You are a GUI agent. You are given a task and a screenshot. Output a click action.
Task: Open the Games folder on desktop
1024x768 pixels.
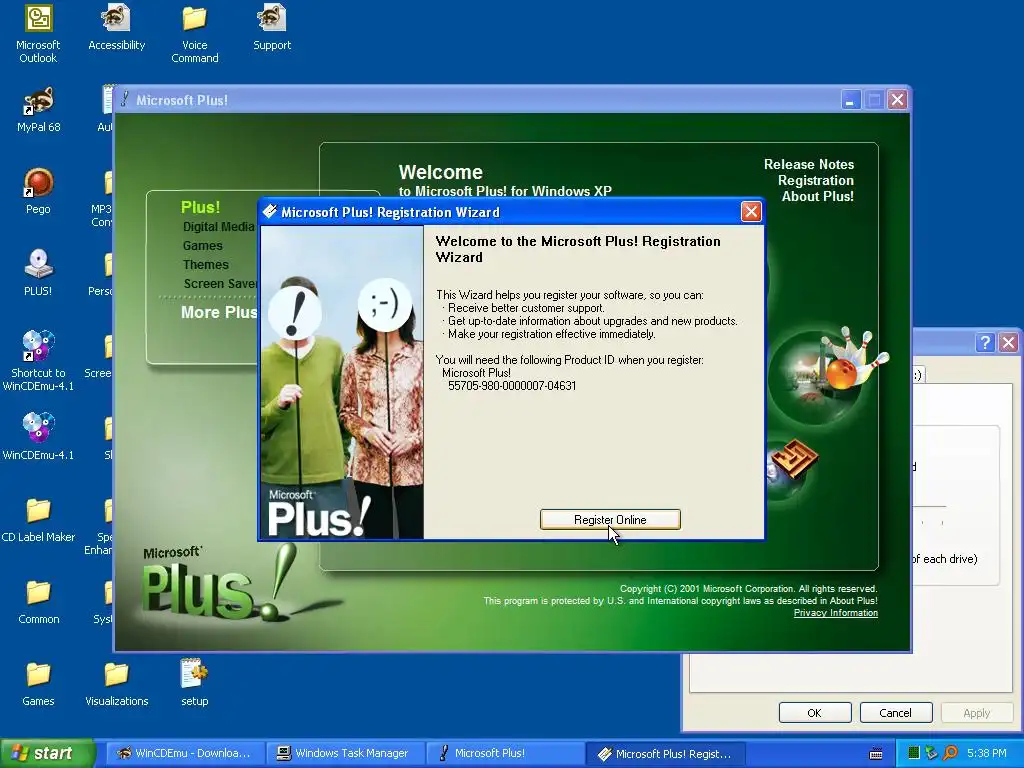(x=38, y=683)
